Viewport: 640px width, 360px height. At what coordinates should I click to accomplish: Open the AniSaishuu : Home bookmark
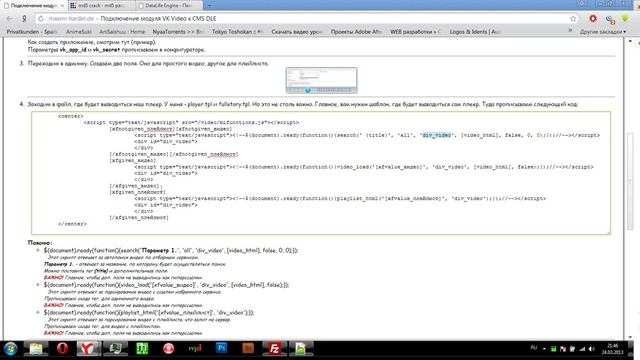coord(122,31)
